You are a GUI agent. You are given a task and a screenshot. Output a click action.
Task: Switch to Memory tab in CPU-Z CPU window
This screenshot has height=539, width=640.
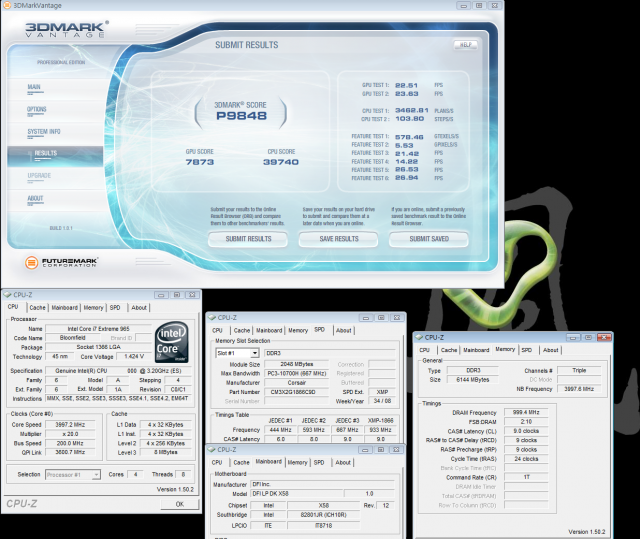[93, 308]
